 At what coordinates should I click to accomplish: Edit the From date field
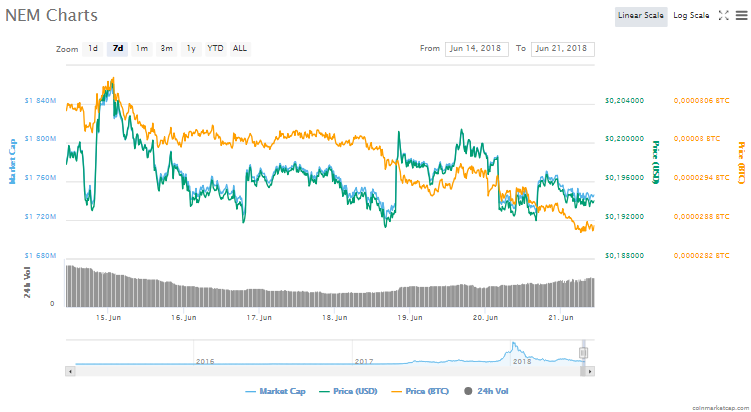click(477, 49)
